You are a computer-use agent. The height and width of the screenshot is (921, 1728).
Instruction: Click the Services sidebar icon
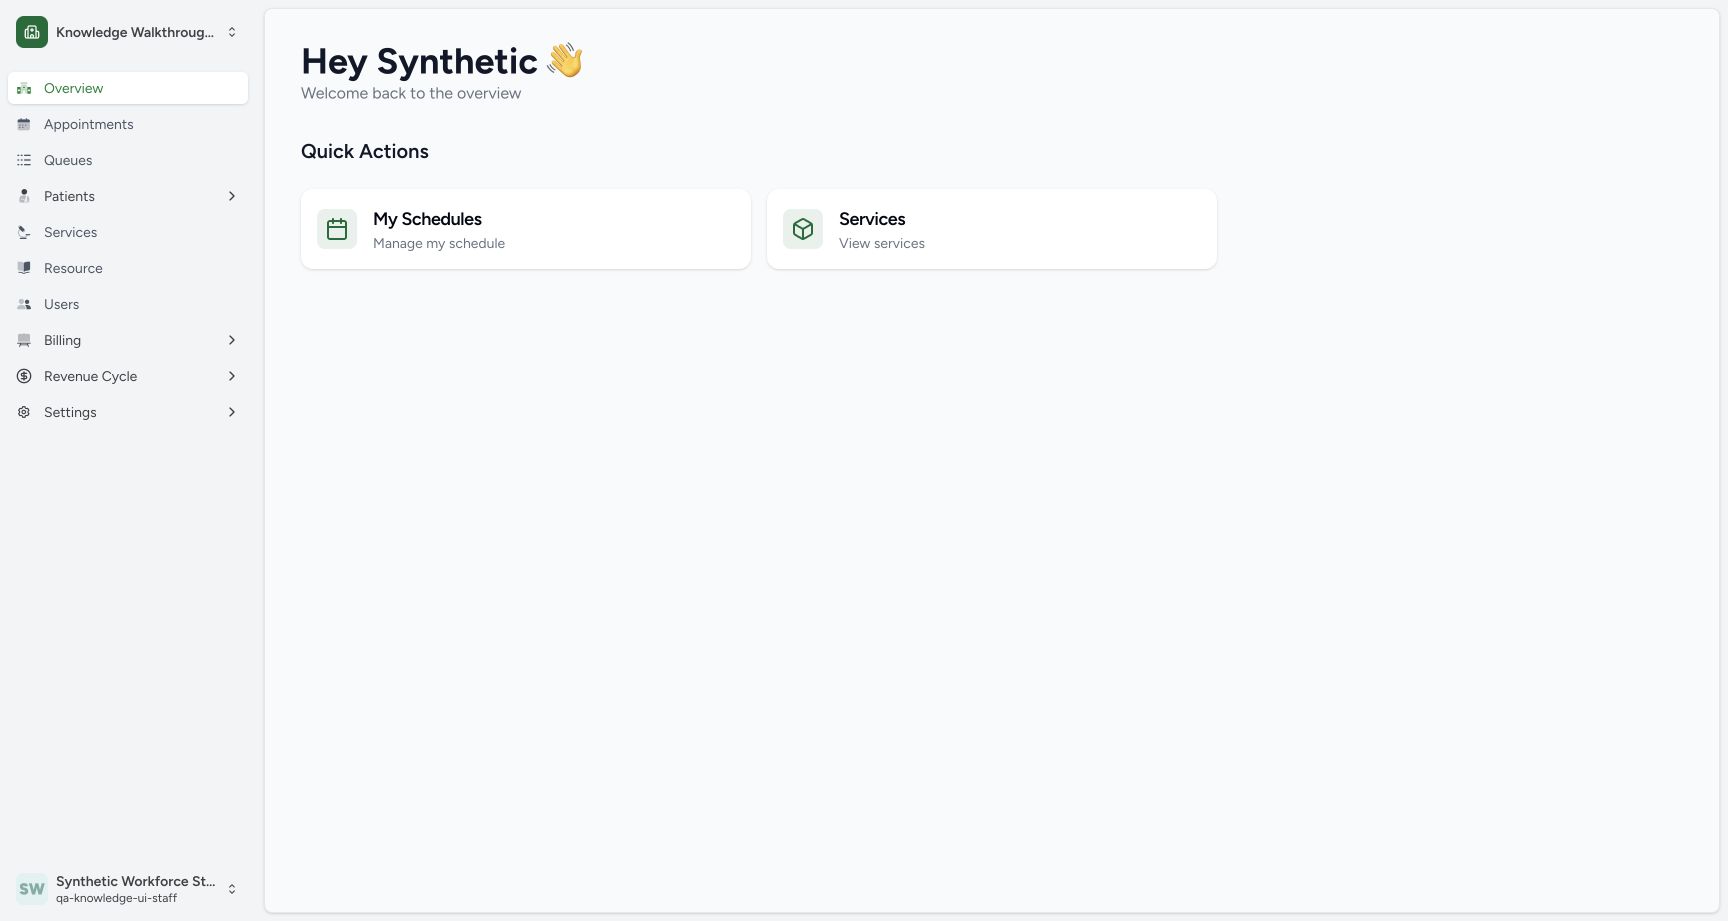pyautogui.click(x=24, y=232)
